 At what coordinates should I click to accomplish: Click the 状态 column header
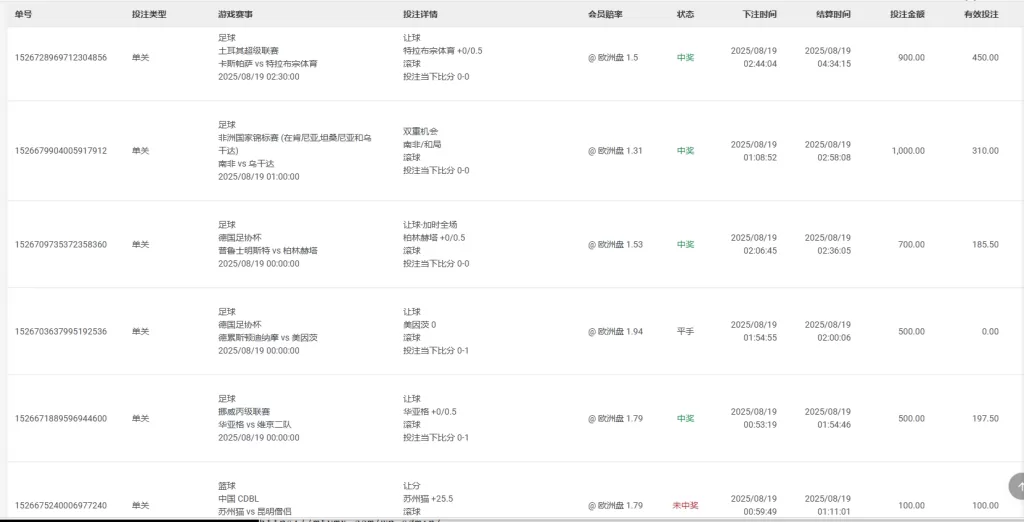pyautogui.click(x=685, y=14)
